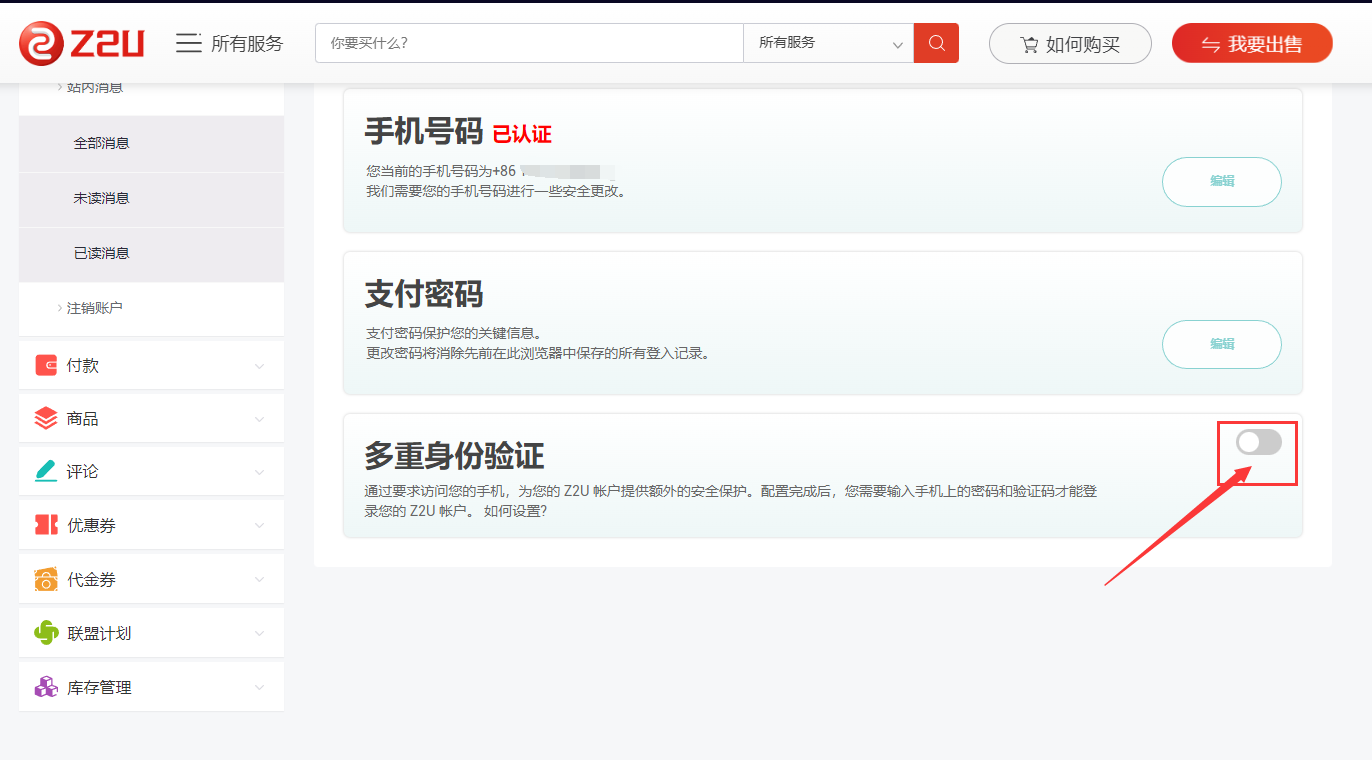This screenshot has width=1372, height=760.
Task: Click the green pencil review icon
Action: click(x=46, y=471)
